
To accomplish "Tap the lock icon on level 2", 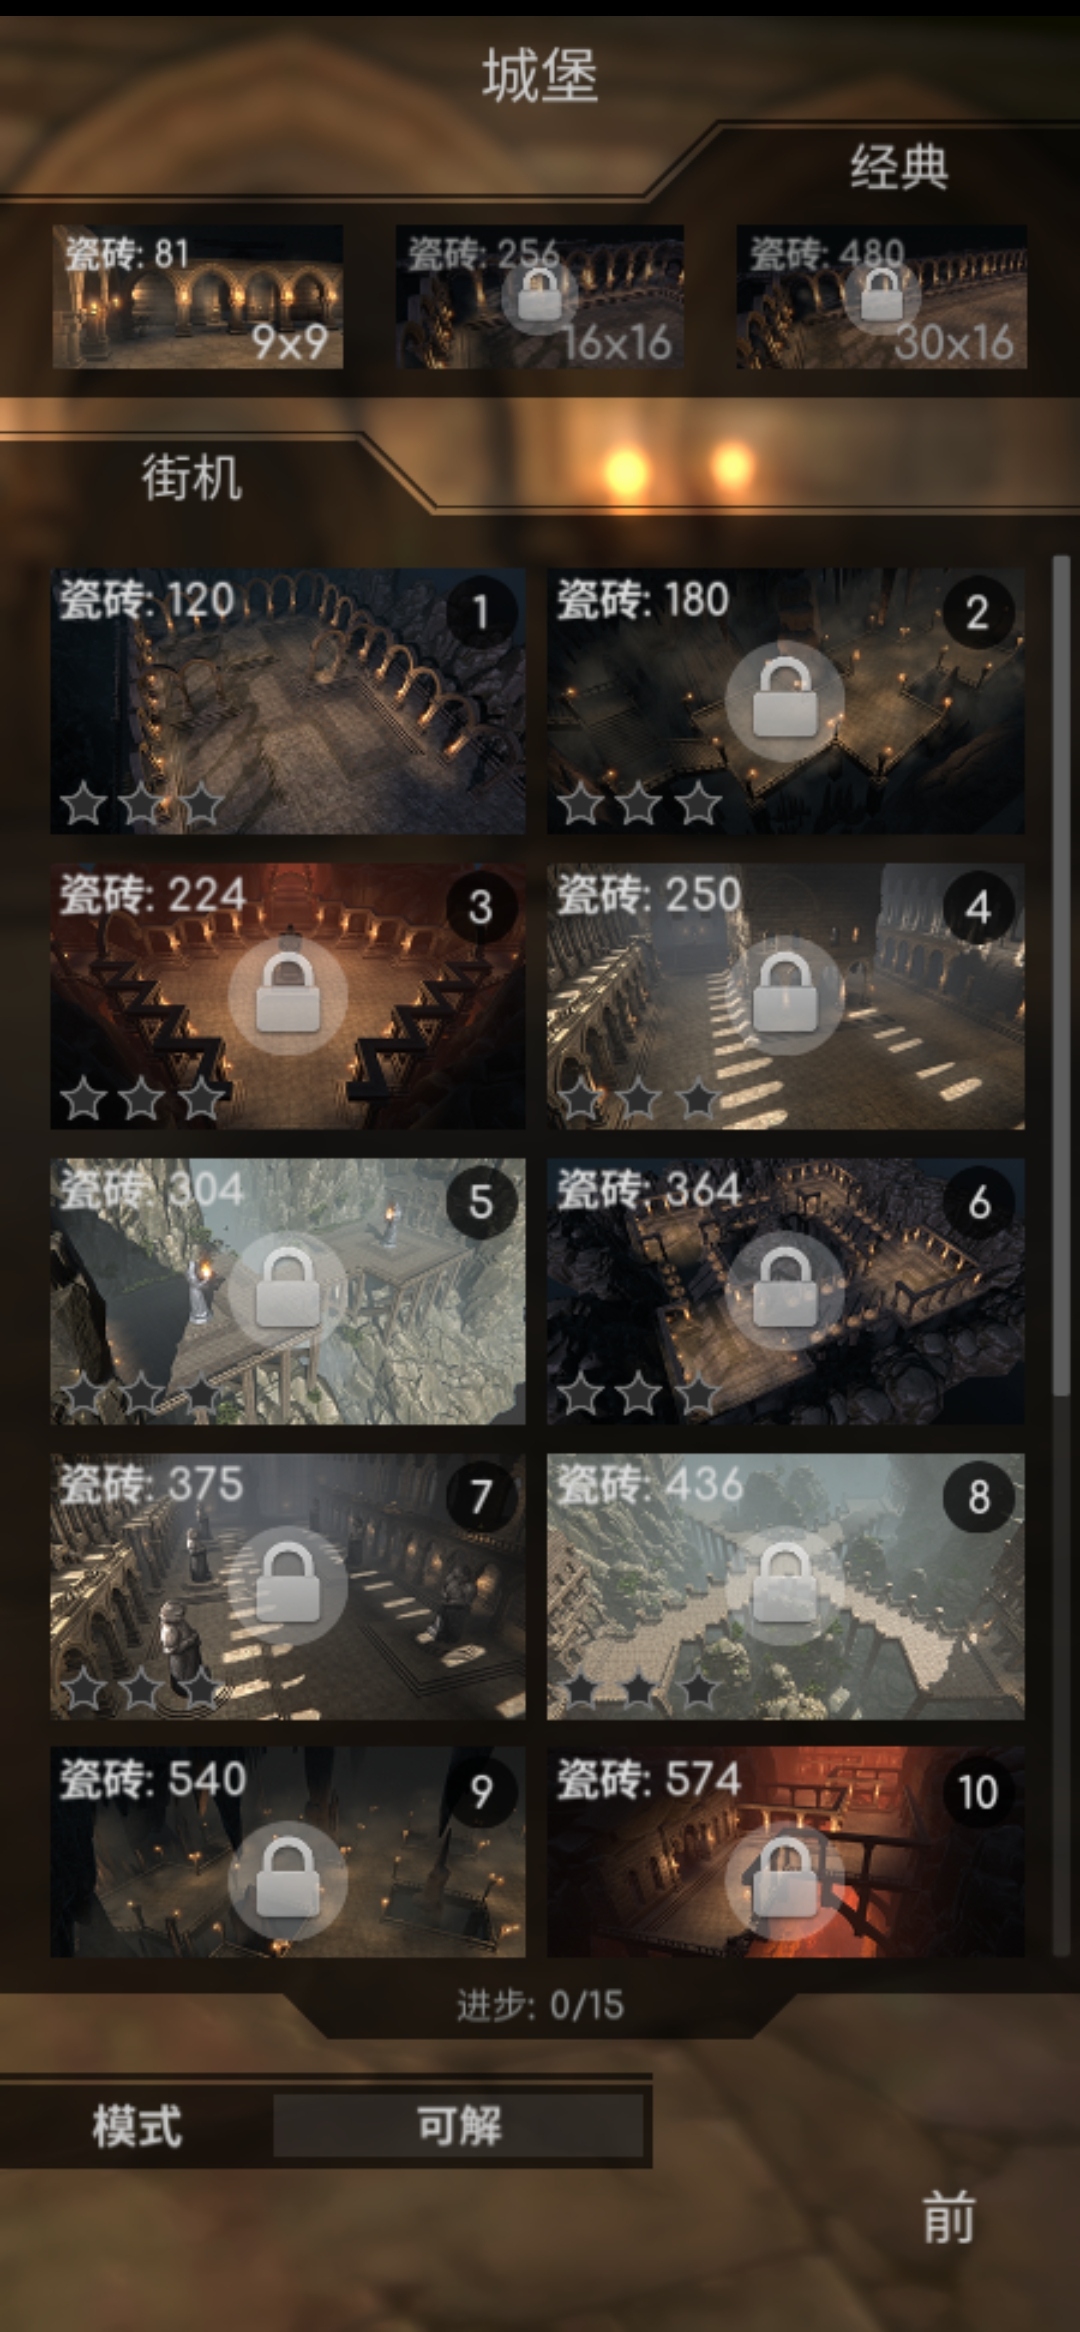I will tap(785, 700).
